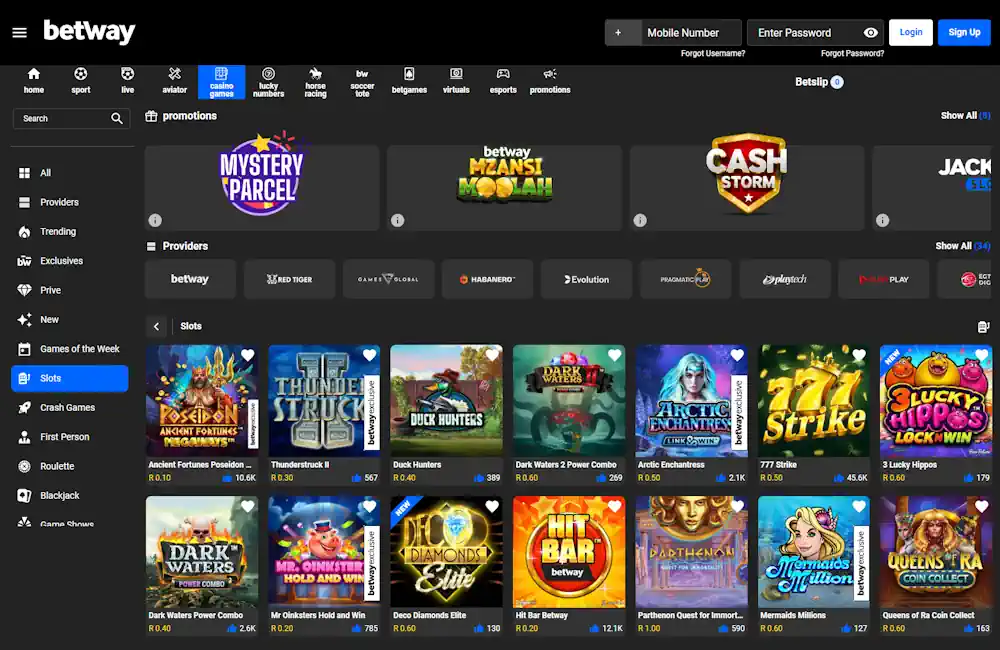The image size is (1000, 650).
Task: Select Crash Games in the sidebar
Action: (x=67, y=407)
